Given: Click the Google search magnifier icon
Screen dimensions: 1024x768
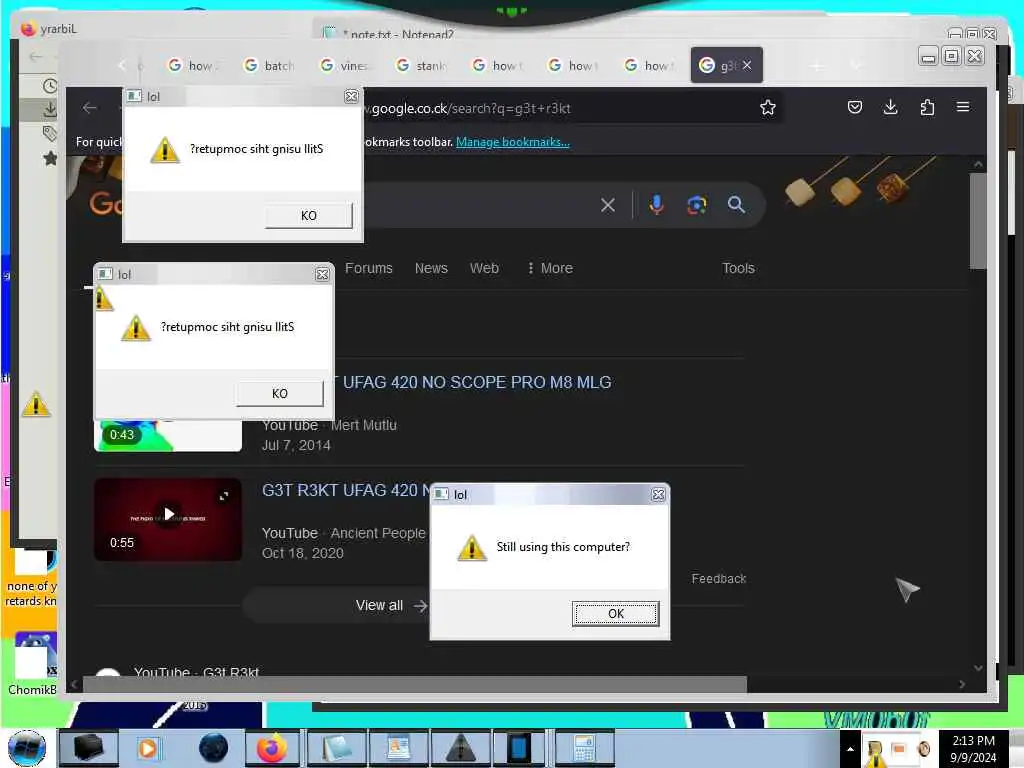Looking at the screenshot, I should 737,205.
